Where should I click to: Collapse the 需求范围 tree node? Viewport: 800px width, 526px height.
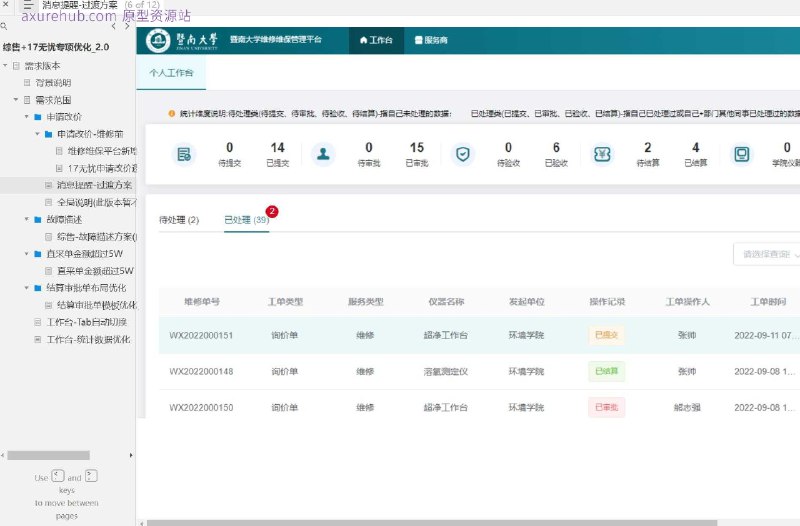coord(16,99)
